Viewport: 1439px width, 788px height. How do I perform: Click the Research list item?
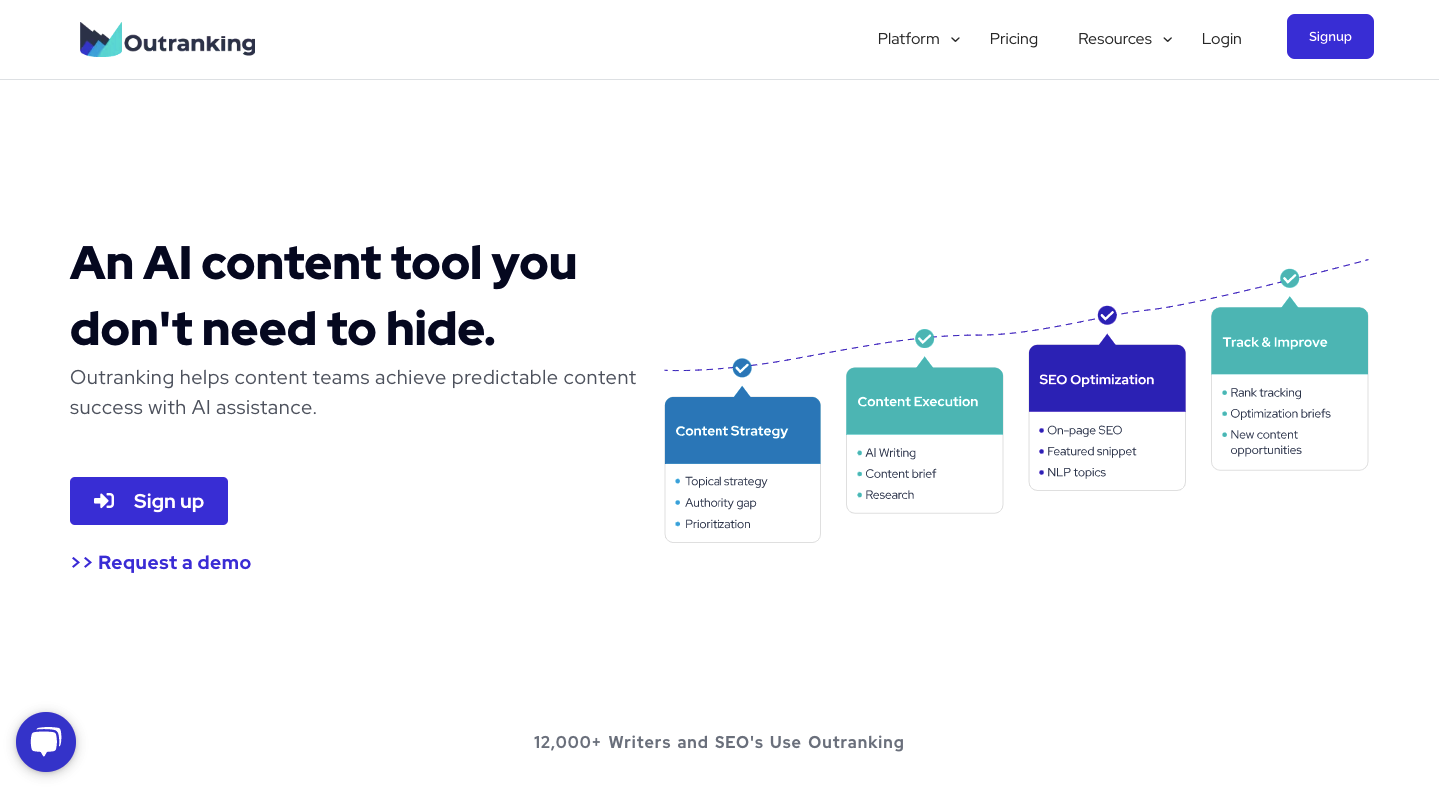click(x=886, y=495)
